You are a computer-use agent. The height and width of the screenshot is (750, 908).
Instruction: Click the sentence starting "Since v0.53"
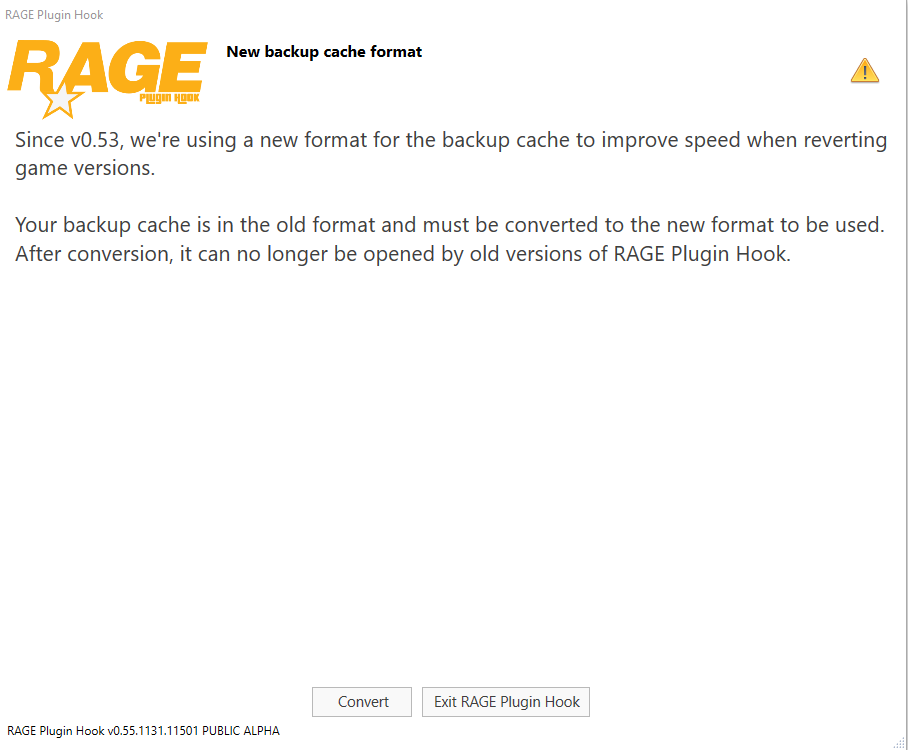[450, 140]
